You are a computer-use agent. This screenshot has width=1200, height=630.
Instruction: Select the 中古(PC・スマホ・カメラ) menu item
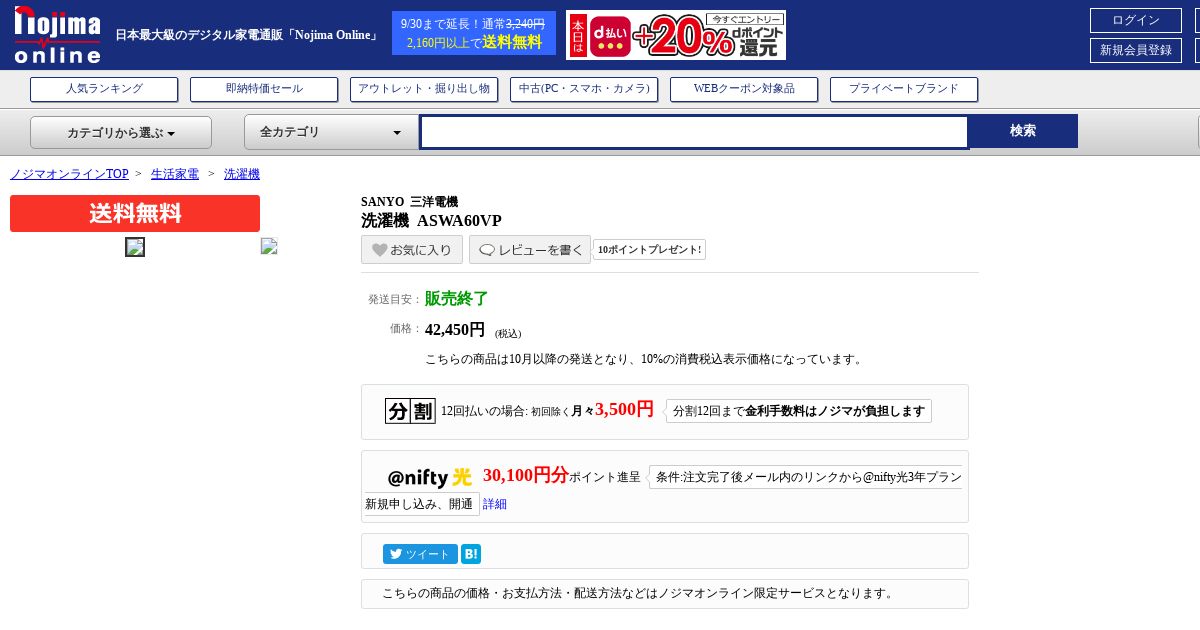(x=584, y=89)
